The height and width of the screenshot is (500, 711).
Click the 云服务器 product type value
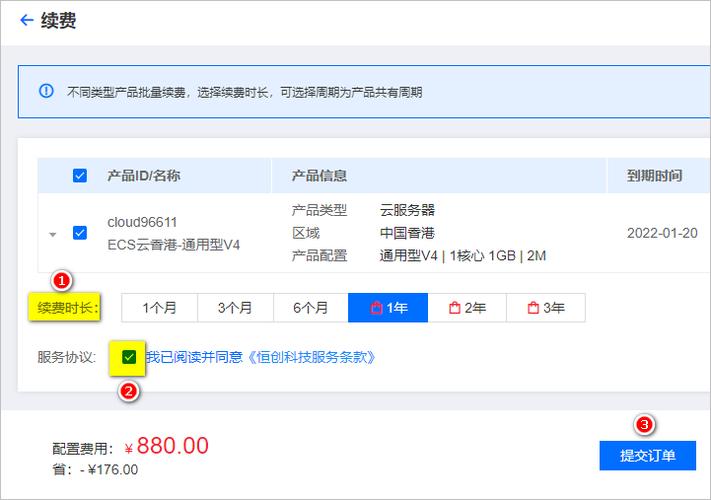point(407,210)
